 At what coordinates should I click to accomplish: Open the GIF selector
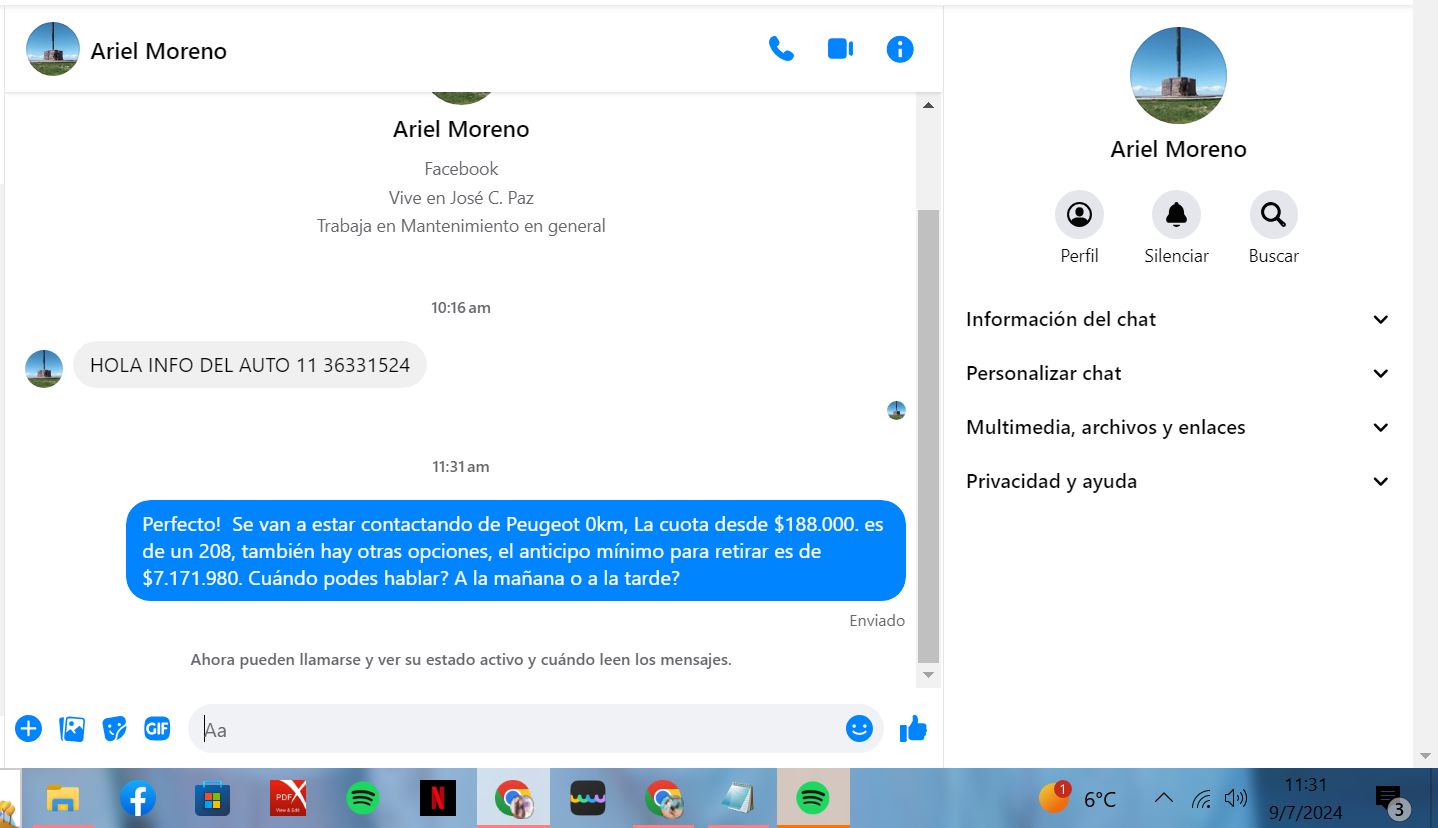click(x=158, y=729)
